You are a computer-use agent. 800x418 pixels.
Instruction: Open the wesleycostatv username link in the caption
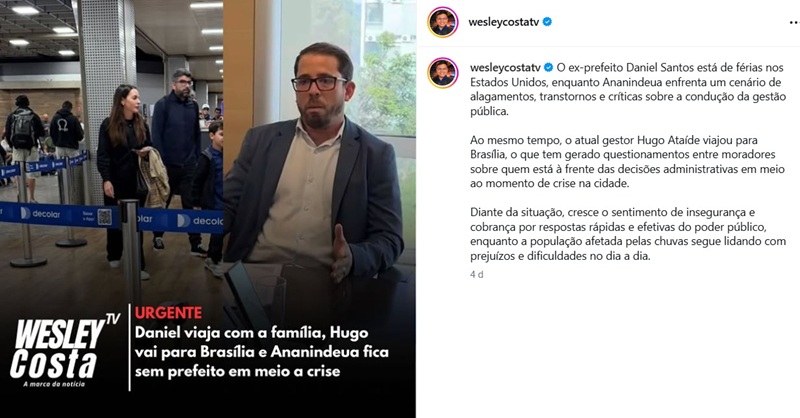tap(505, 67)
